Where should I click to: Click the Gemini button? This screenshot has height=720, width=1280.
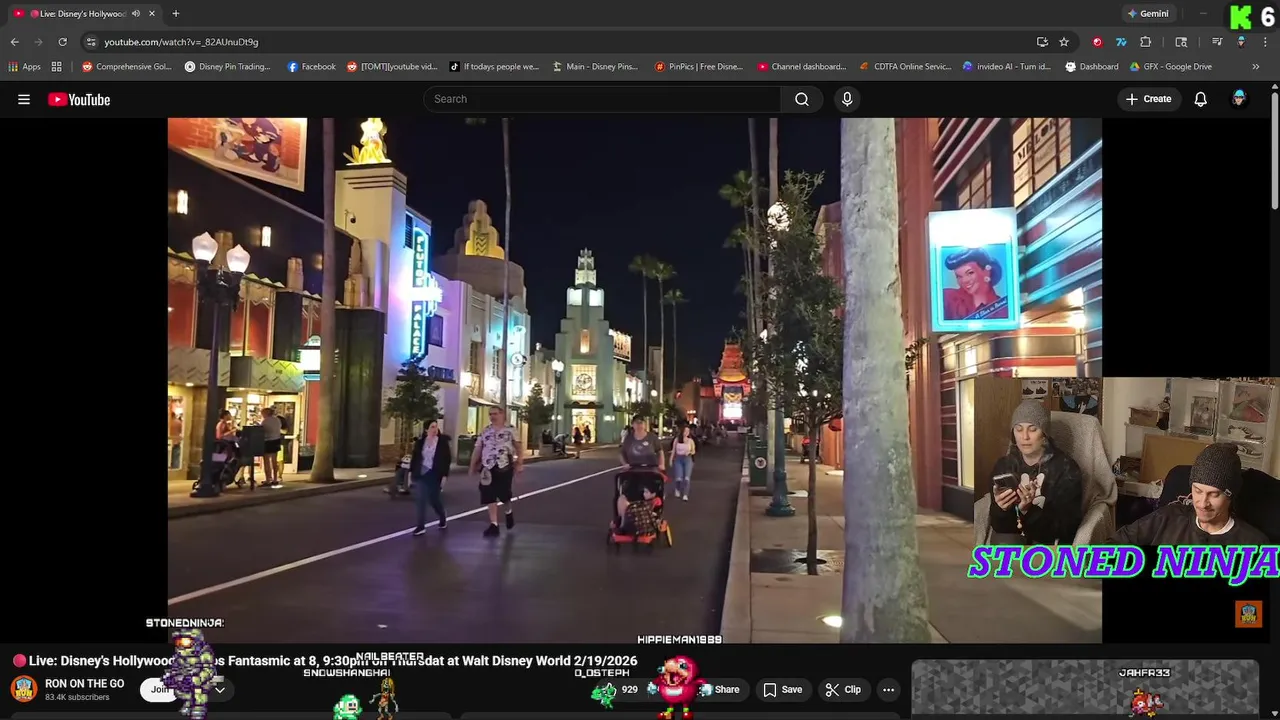point(1147,14)
